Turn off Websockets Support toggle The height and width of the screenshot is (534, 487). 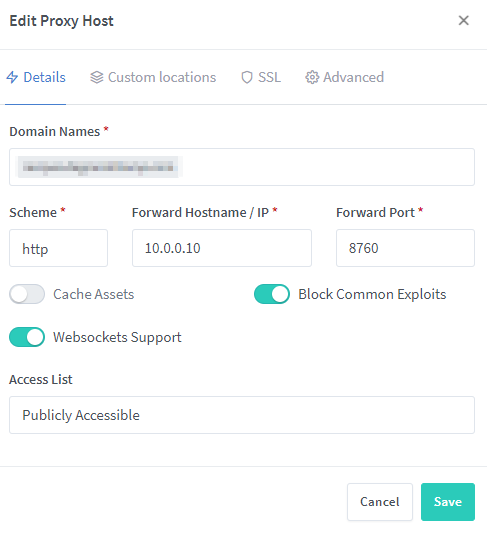[x=27, y=337]
